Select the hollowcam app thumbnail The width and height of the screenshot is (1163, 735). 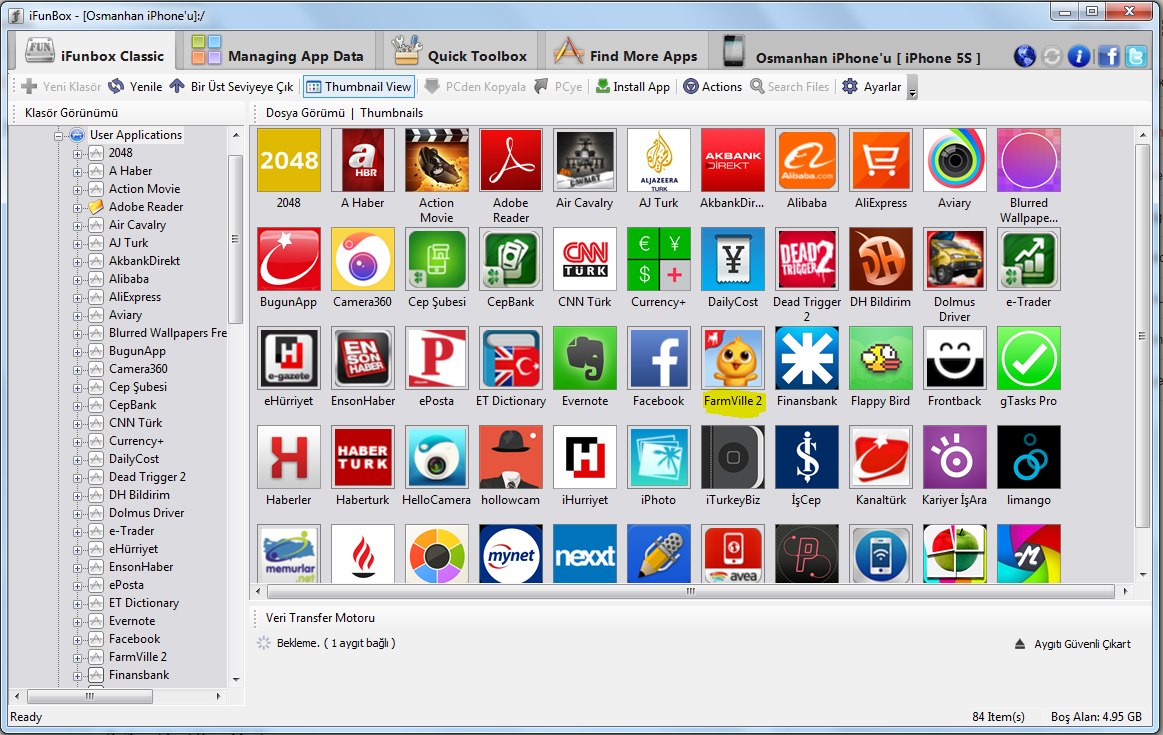(x=510, y=457)
